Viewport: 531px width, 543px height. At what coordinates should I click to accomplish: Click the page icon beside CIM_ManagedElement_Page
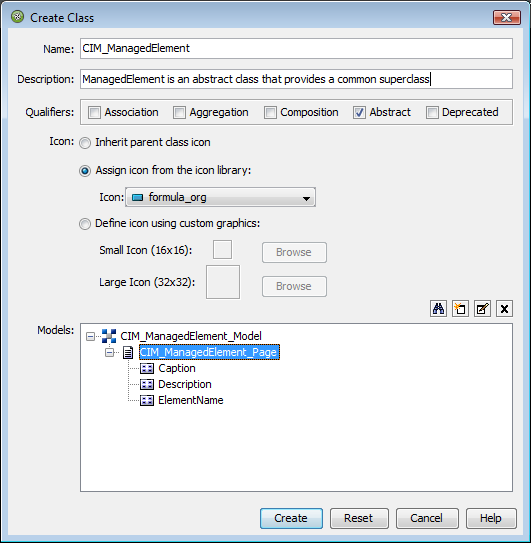(128, 353)
